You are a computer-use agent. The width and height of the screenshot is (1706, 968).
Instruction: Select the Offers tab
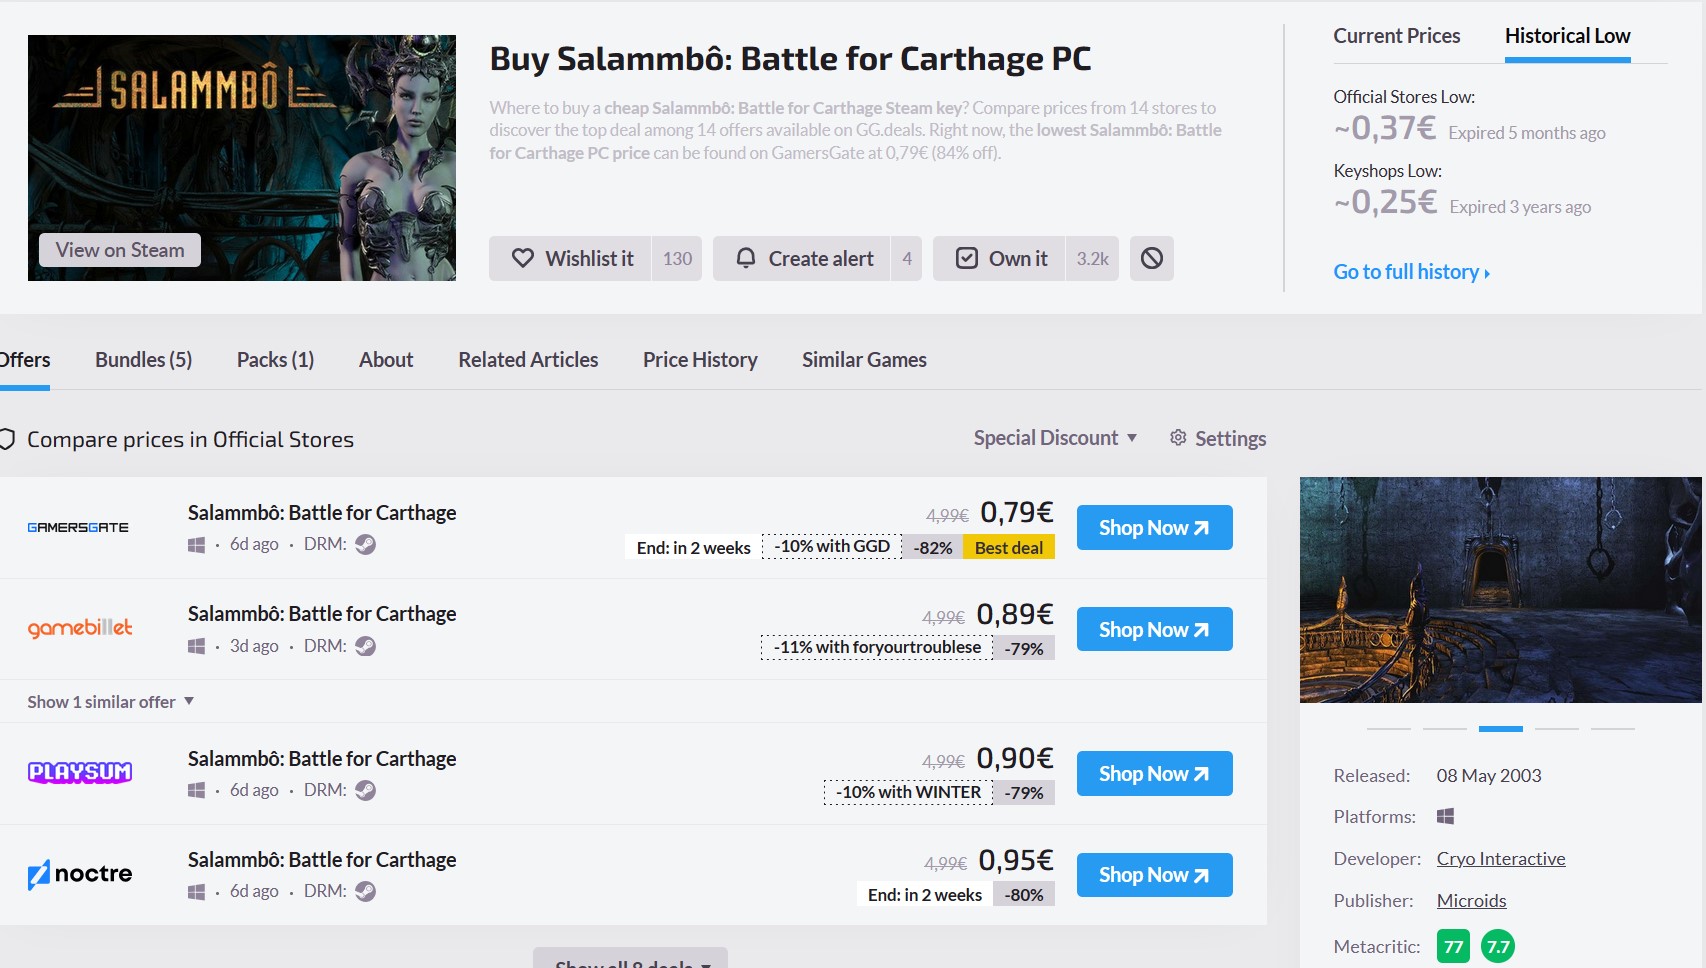[x=24, y=360]
